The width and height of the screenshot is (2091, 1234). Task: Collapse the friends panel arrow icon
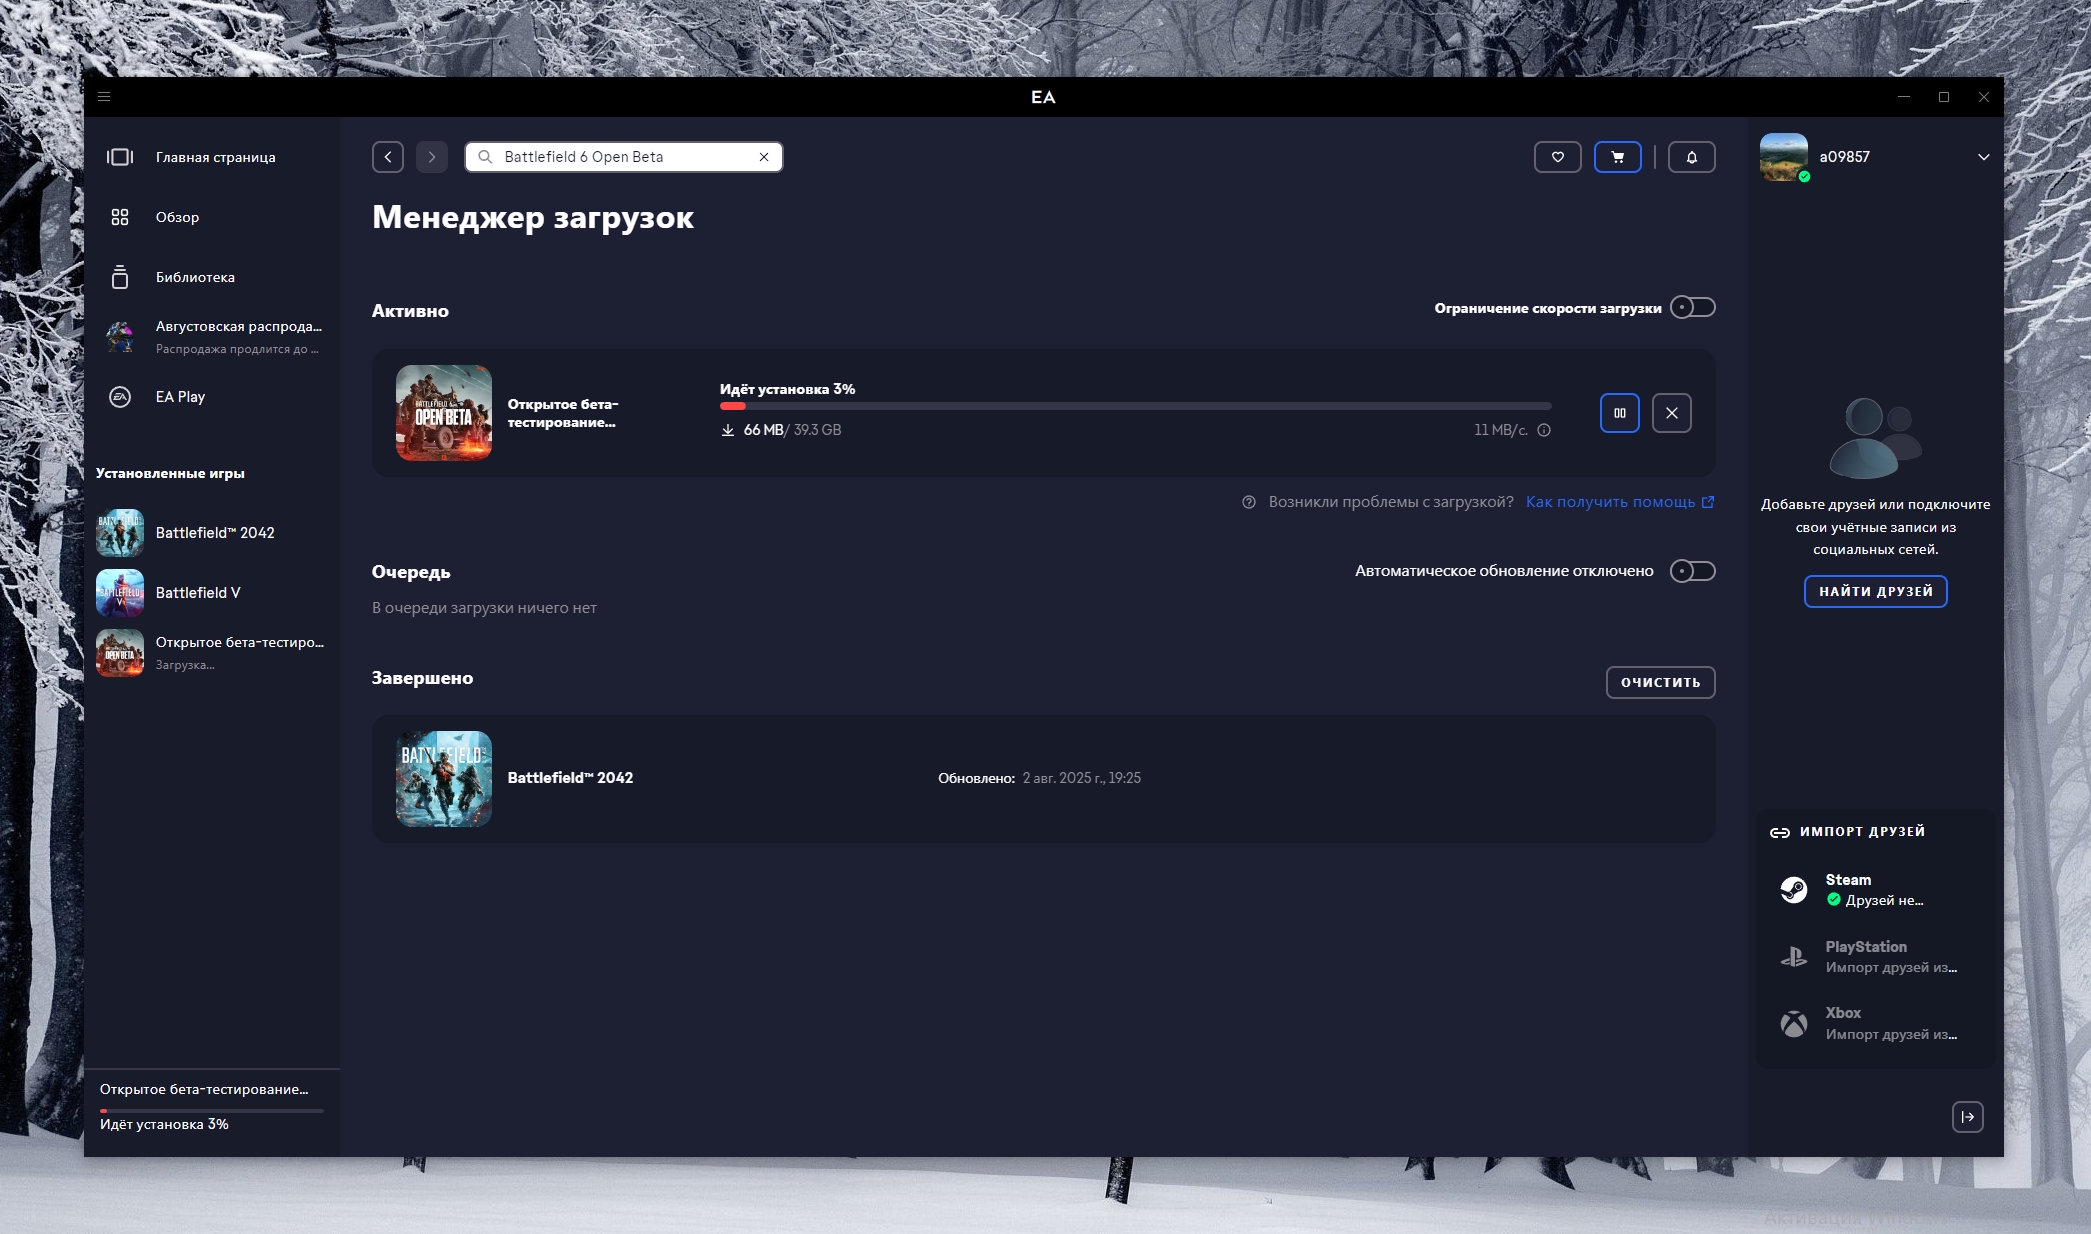click(1967, 1117)
